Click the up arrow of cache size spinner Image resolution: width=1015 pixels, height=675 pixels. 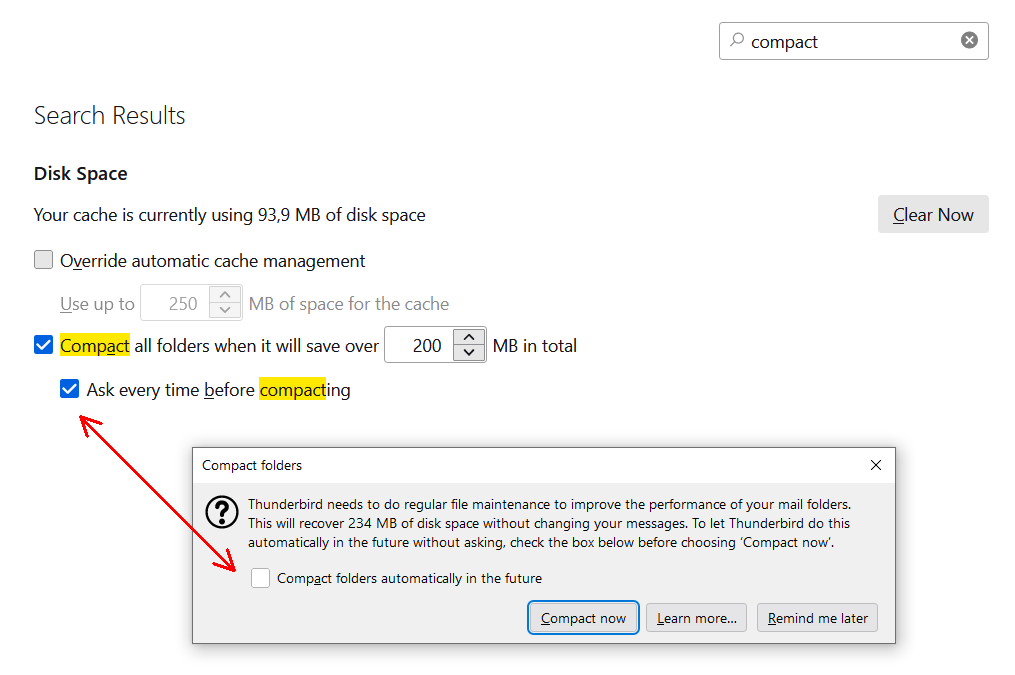[x=226, y=295]
